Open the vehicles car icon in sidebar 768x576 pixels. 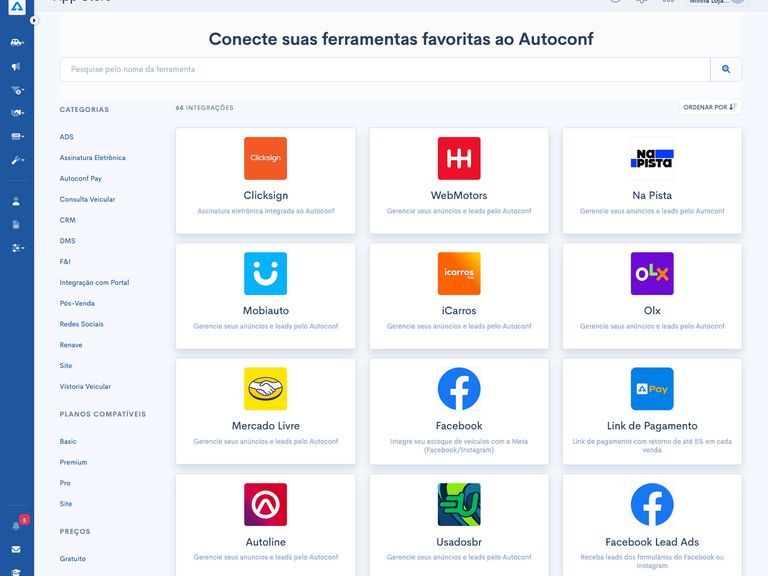point(16,43)
